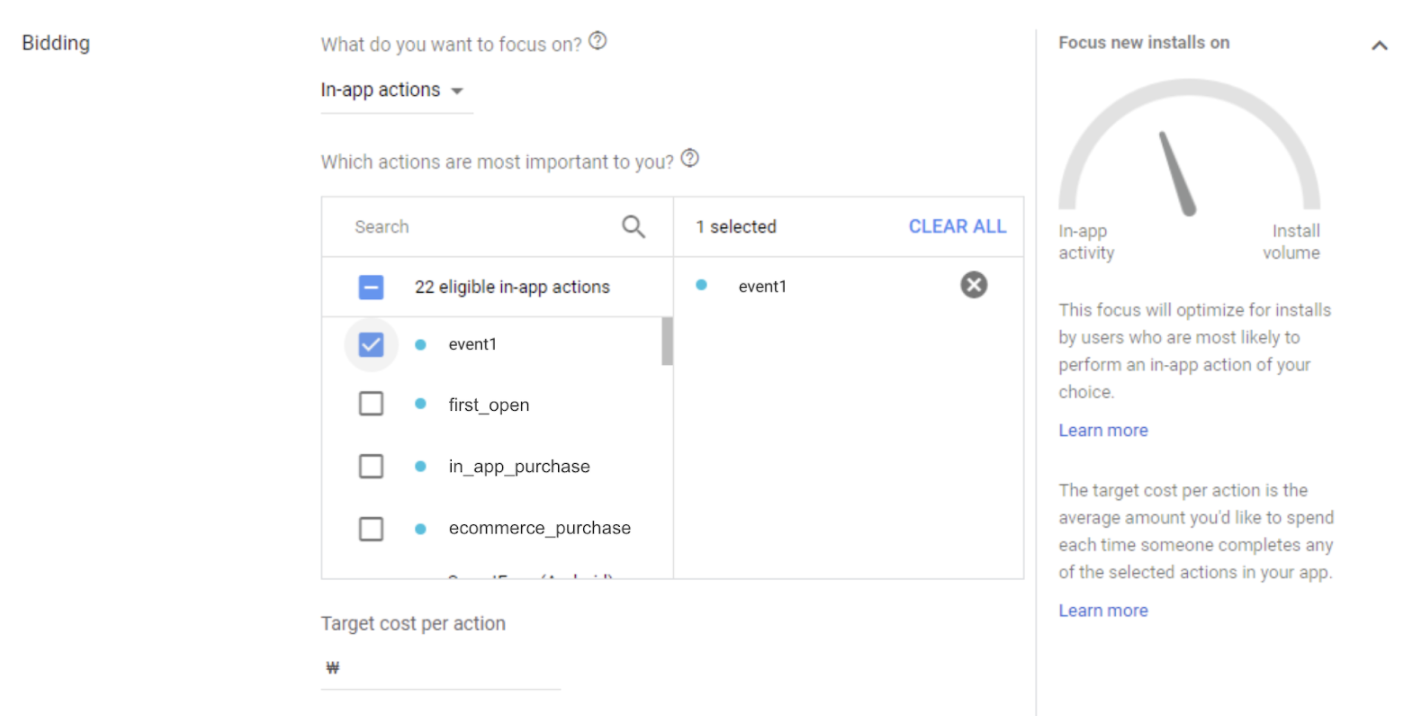Screen dimensions: 1418x716
Task: Click the search magnifier icon
Action: 633,227
